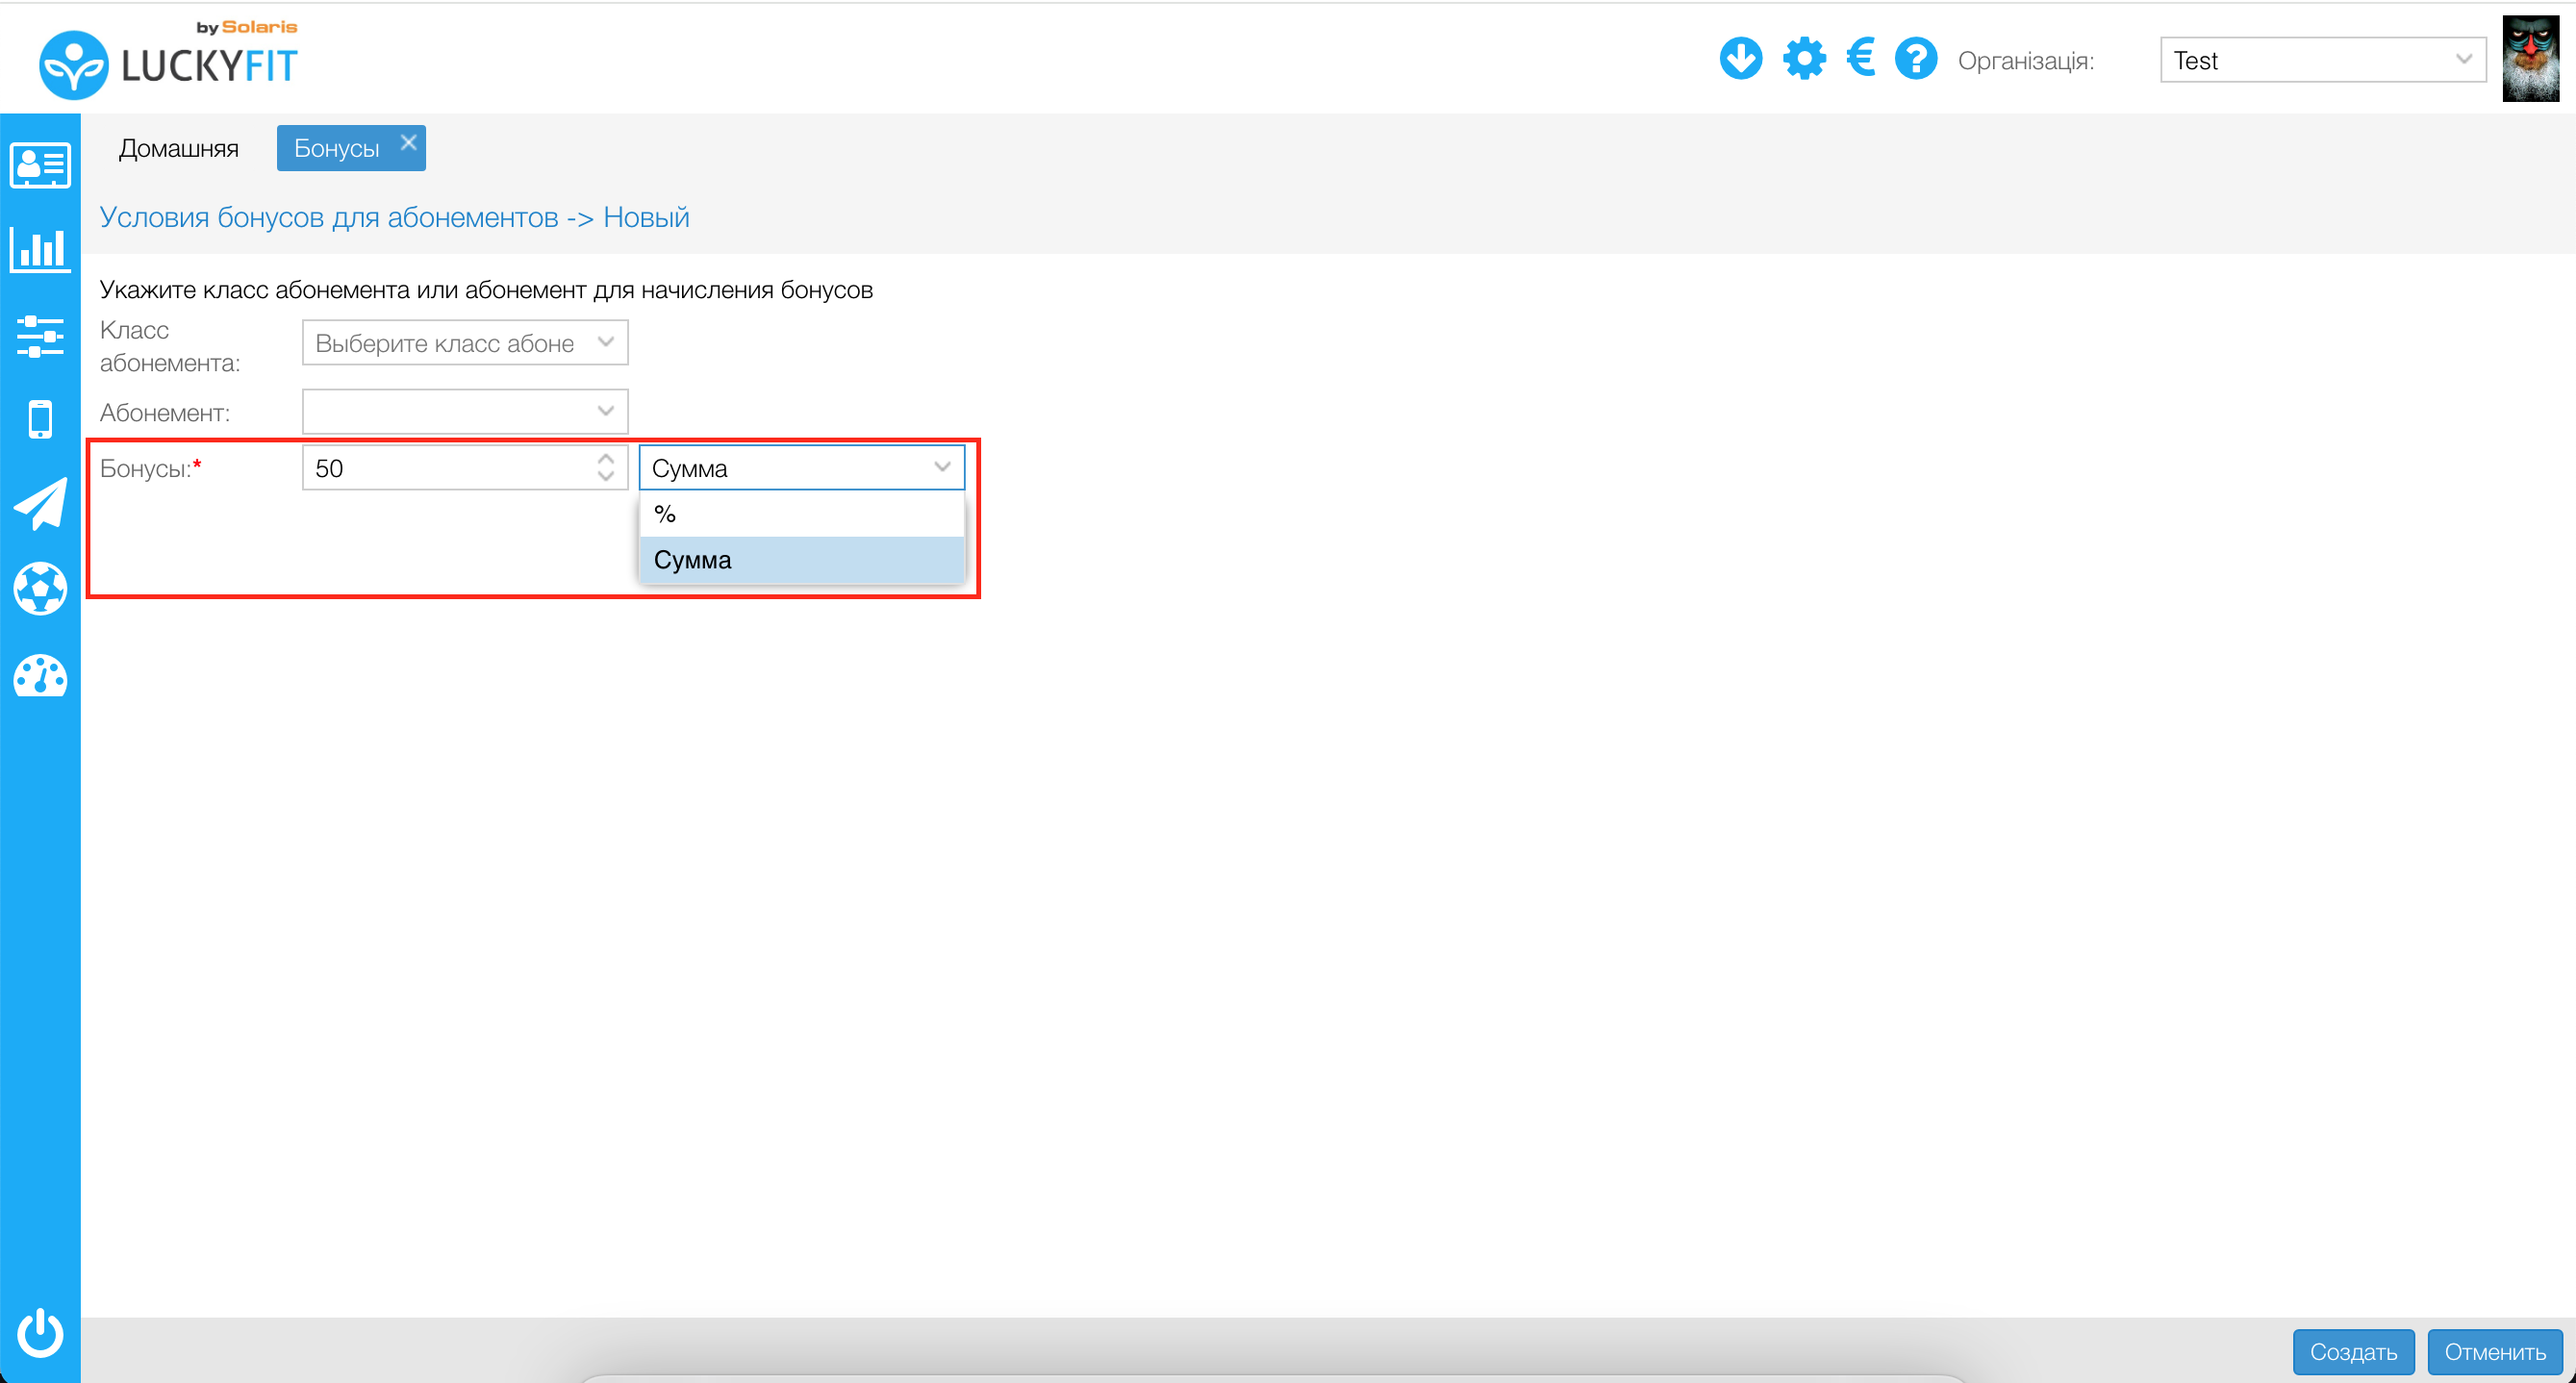Click the euro currency header icon

tap(1860, 59)
